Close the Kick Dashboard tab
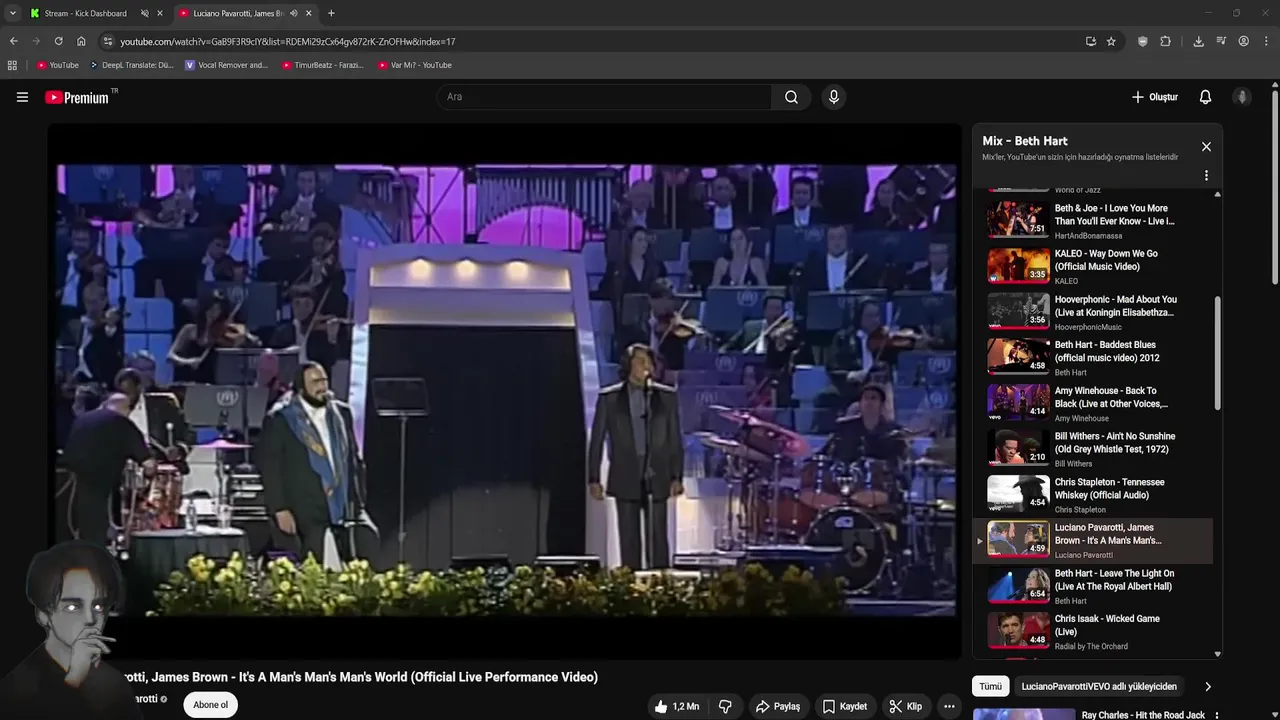The width and height of the screenshot is (1280, 720). tap(160, 13)
